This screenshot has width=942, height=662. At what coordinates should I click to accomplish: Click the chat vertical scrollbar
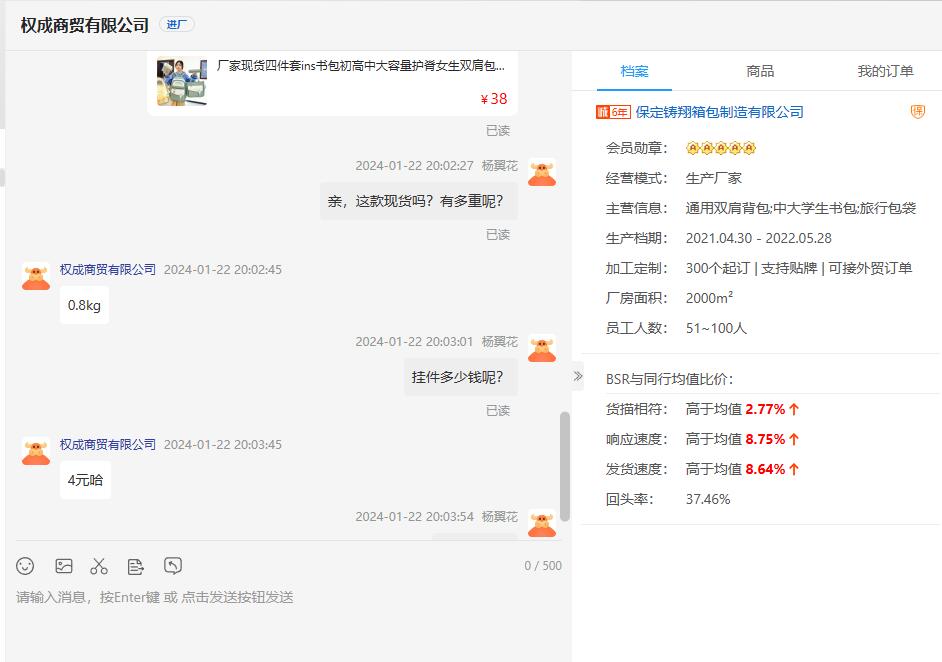coord(565,465)
